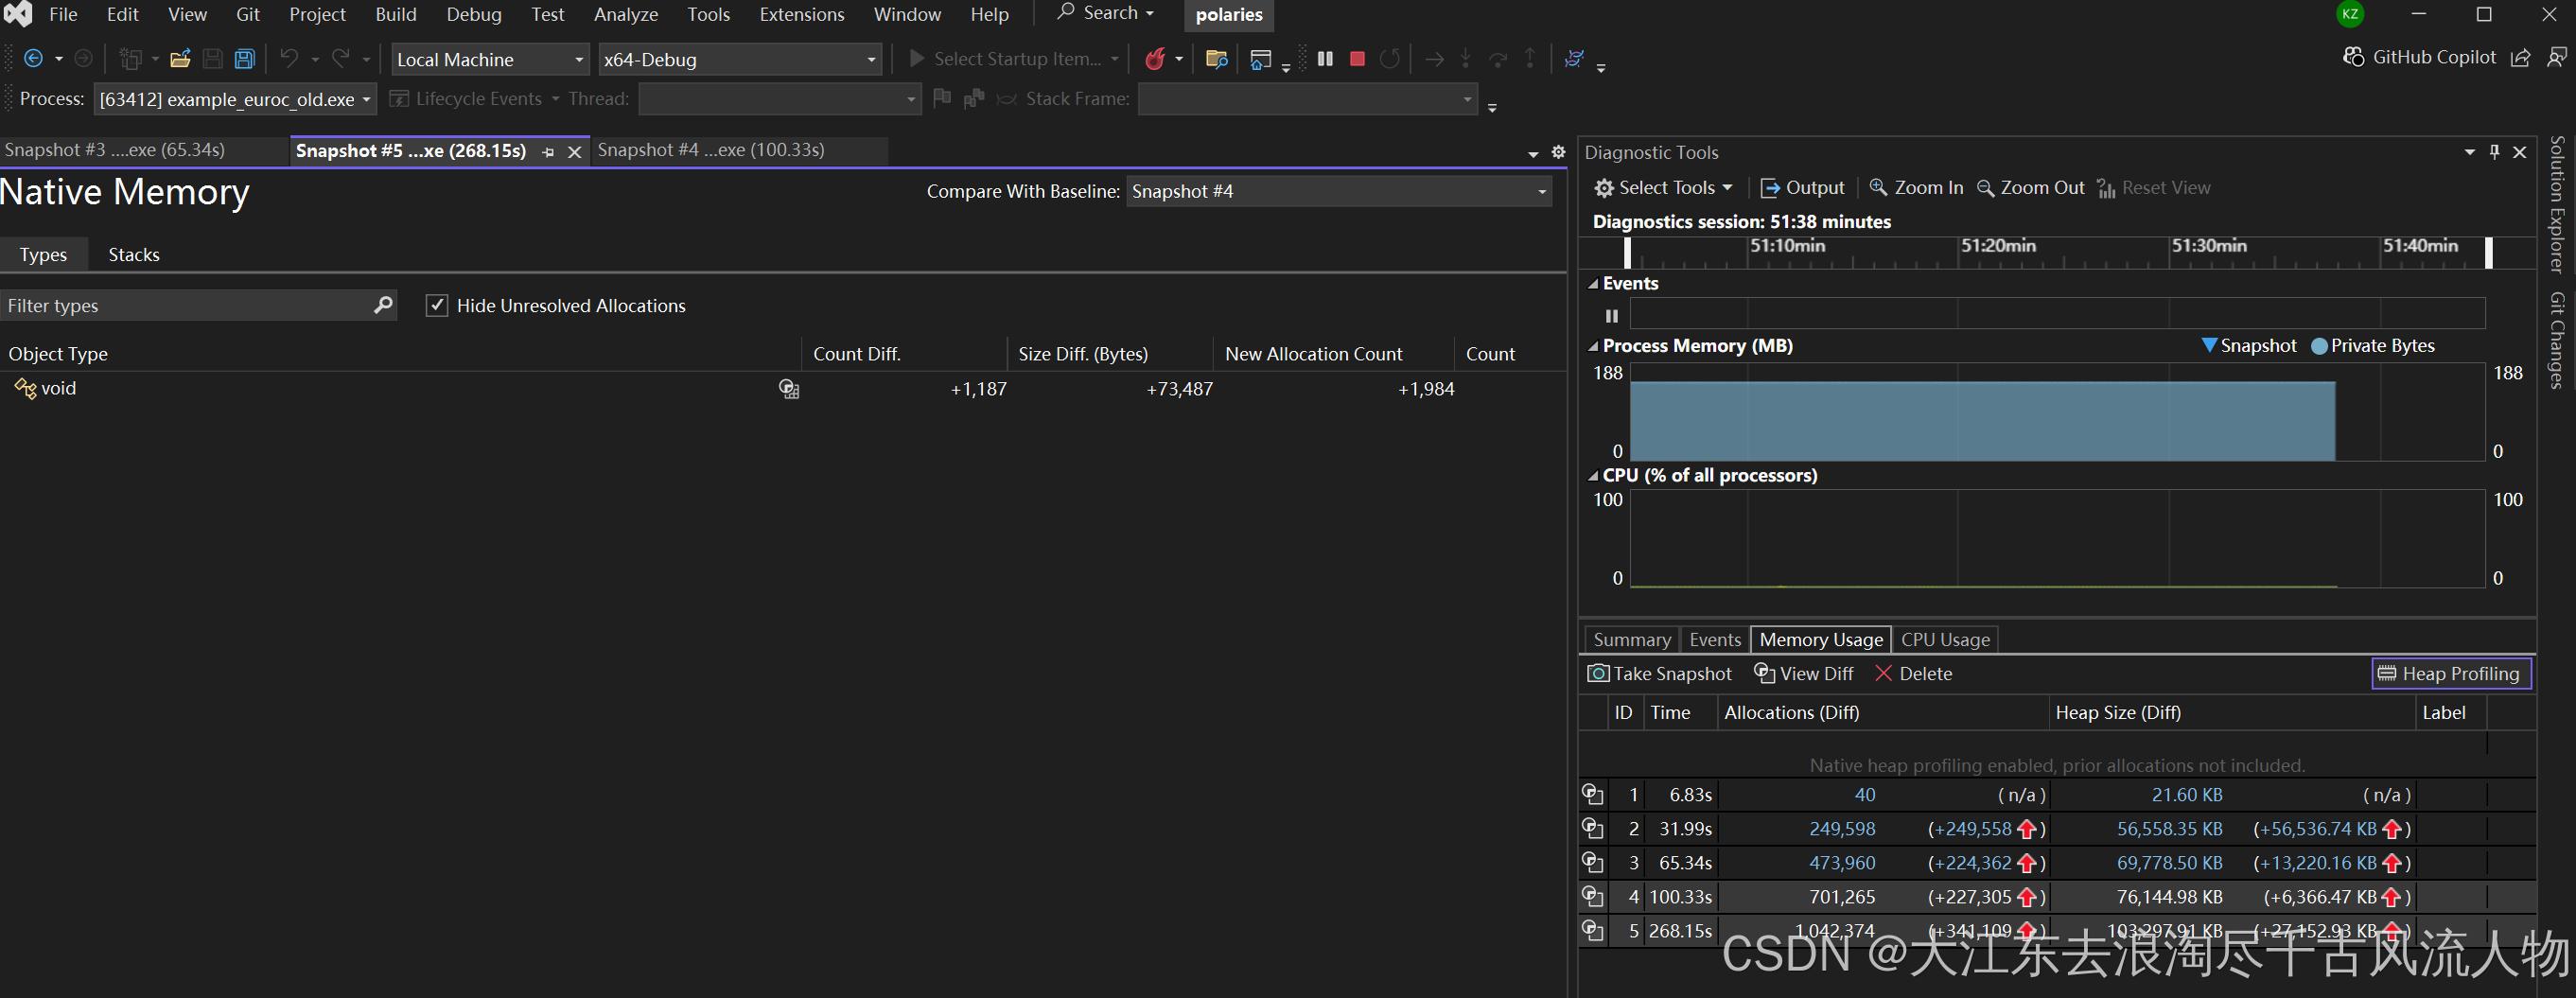Open heap size link 69,778.50 KB

(2169, 863)
